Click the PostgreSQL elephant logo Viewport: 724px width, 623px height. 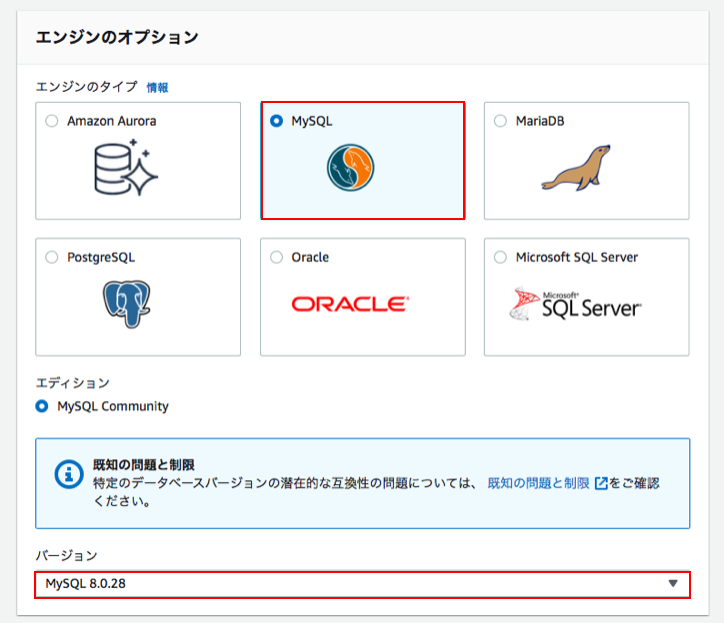[x=127, y=304]
